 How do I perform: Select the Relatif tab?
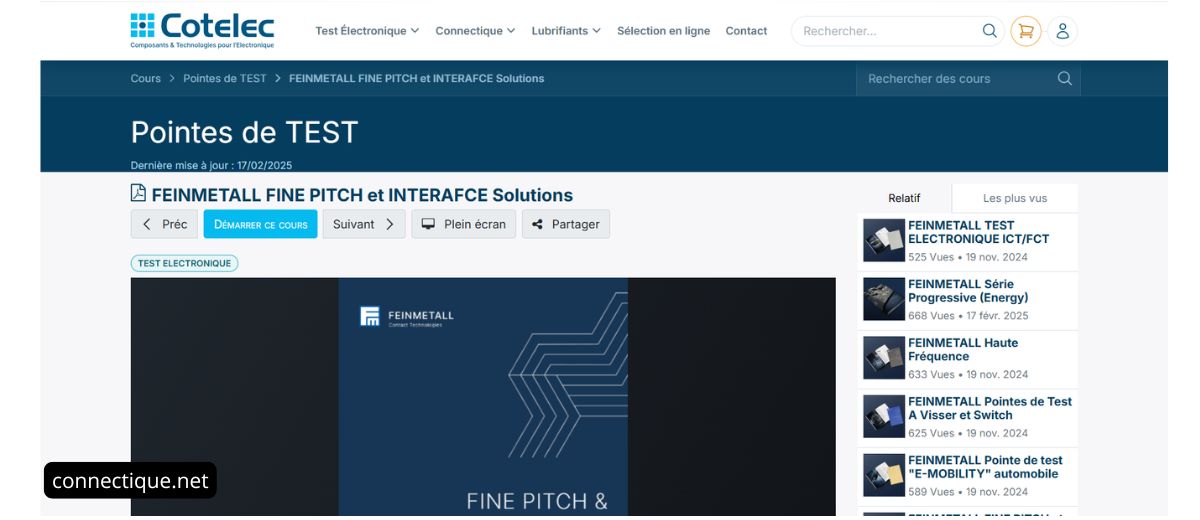(904, 198)
